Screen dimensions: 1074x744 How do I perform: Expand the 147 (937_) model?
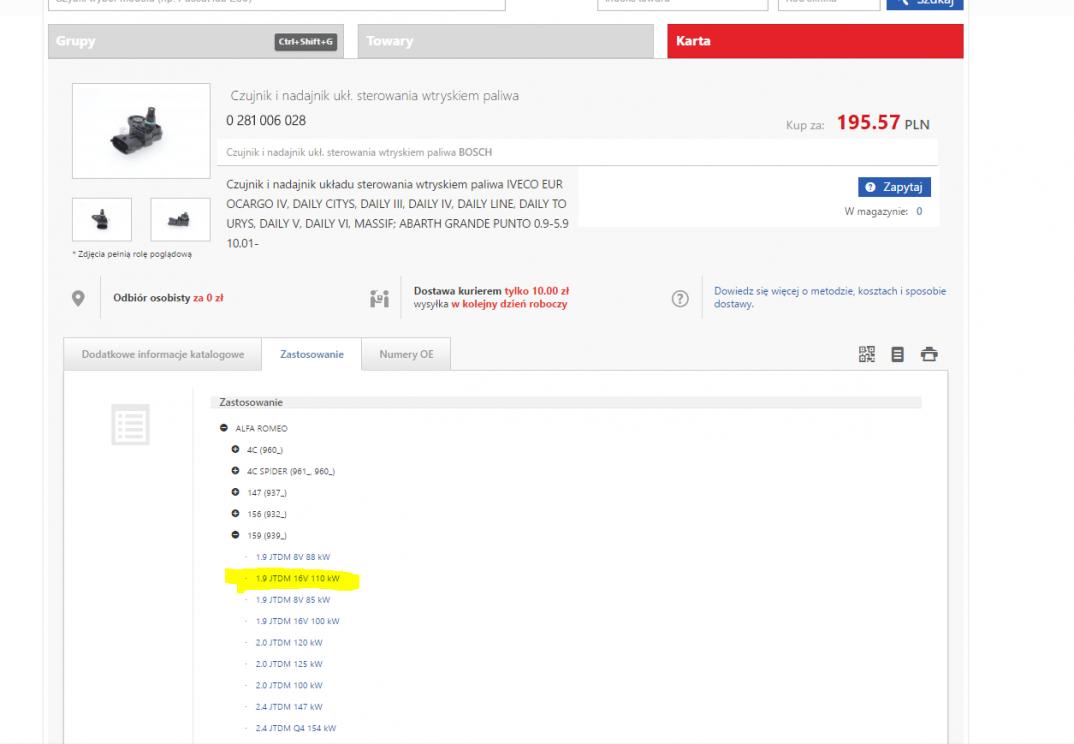[x=235, y=492]
